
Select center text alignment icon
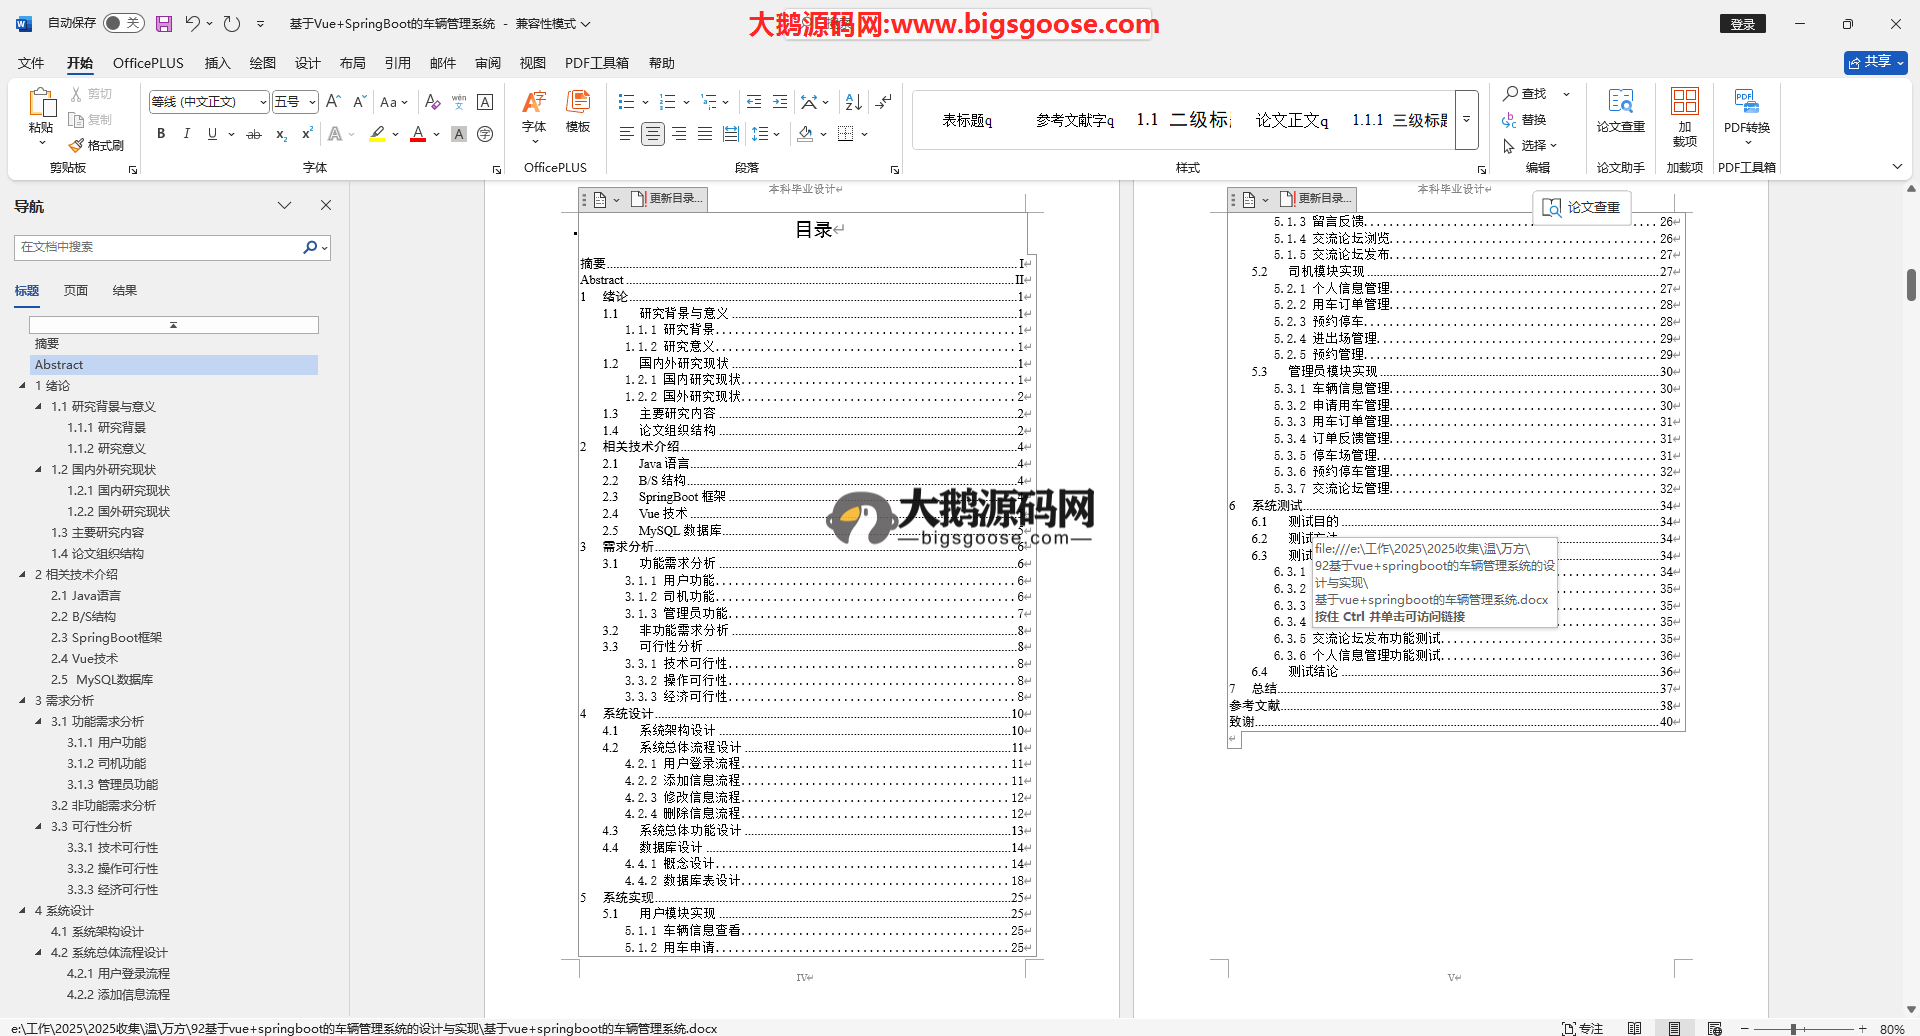(652, 134)
